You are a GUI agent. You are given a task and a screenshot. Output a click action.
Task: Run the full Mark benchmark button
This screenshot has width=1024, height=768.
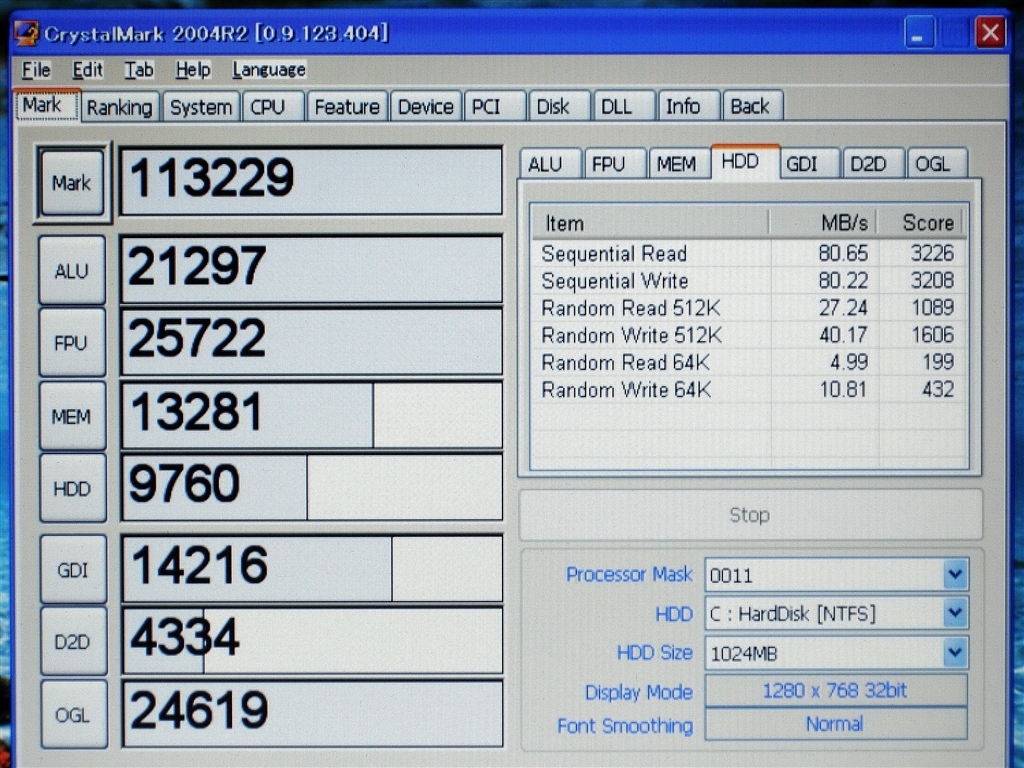click(72, 182)
